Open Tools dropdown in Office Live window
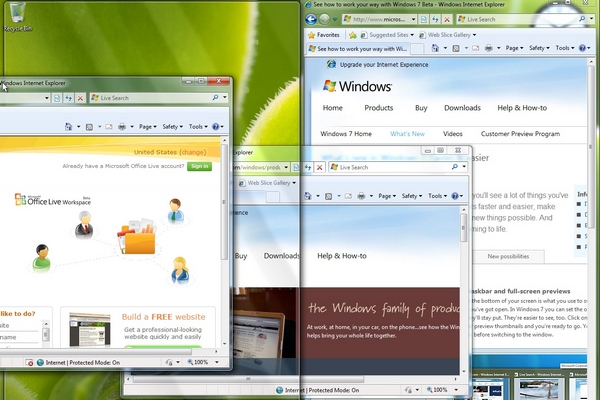The image size is (600, 400). tap(198, 127)
